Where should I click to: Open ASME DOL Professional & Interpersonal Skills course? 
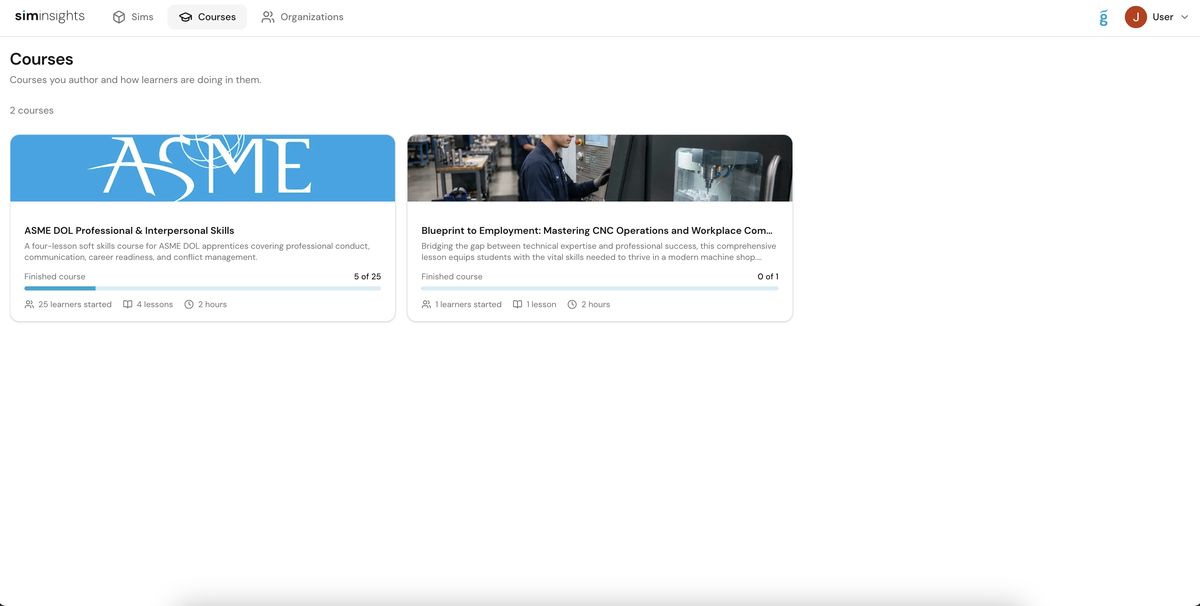[129, 231]
